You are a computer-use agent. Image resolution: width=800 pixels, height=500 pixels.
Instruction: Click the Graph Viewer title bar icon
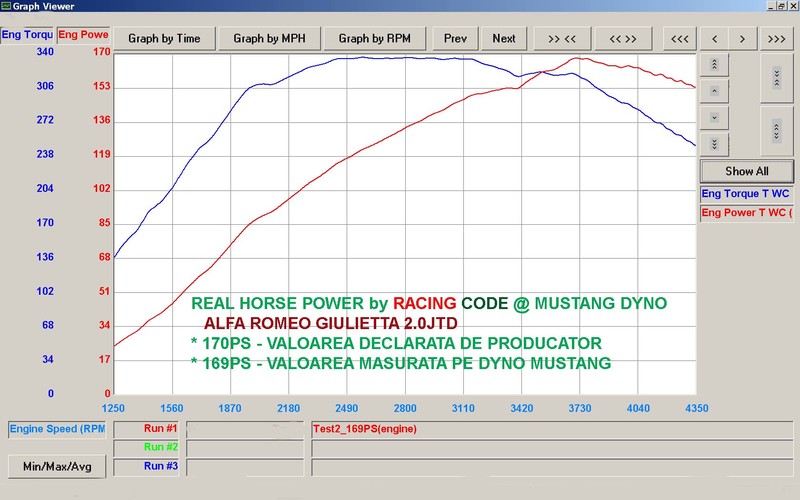(6, 6)
